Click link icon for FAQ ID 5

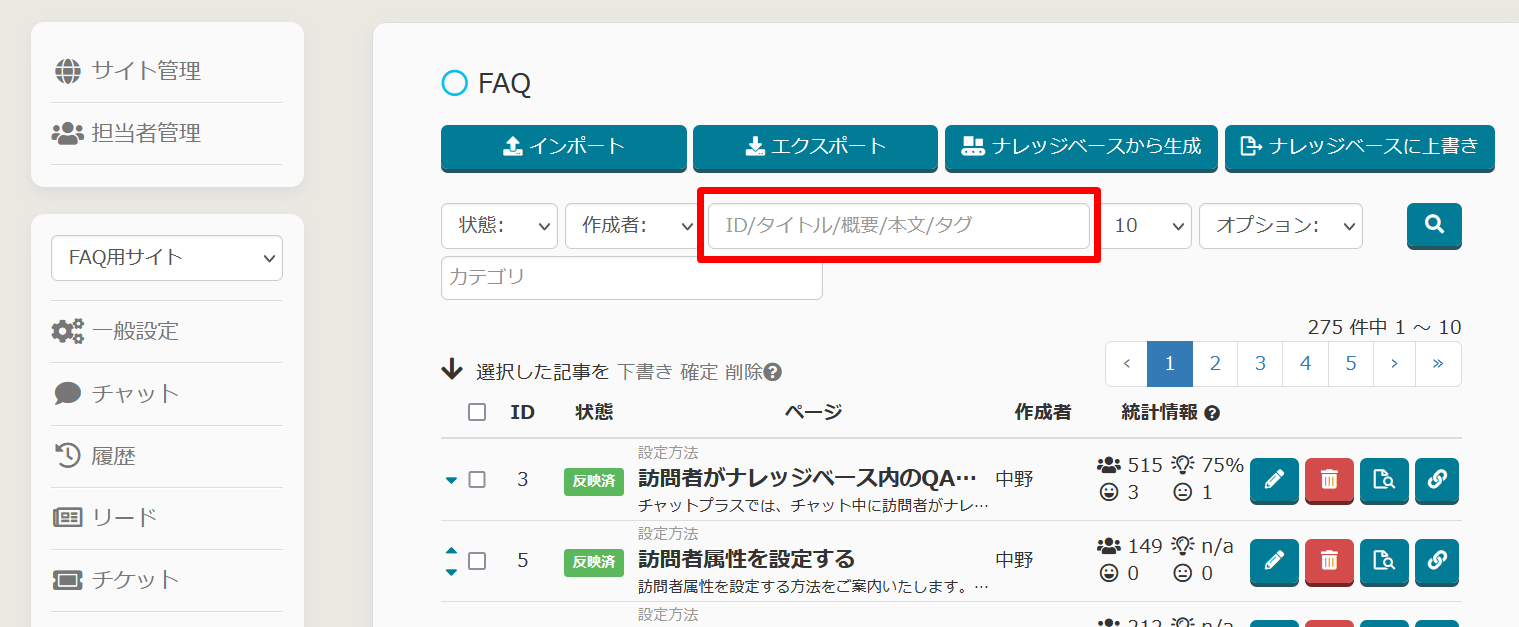1437,561
